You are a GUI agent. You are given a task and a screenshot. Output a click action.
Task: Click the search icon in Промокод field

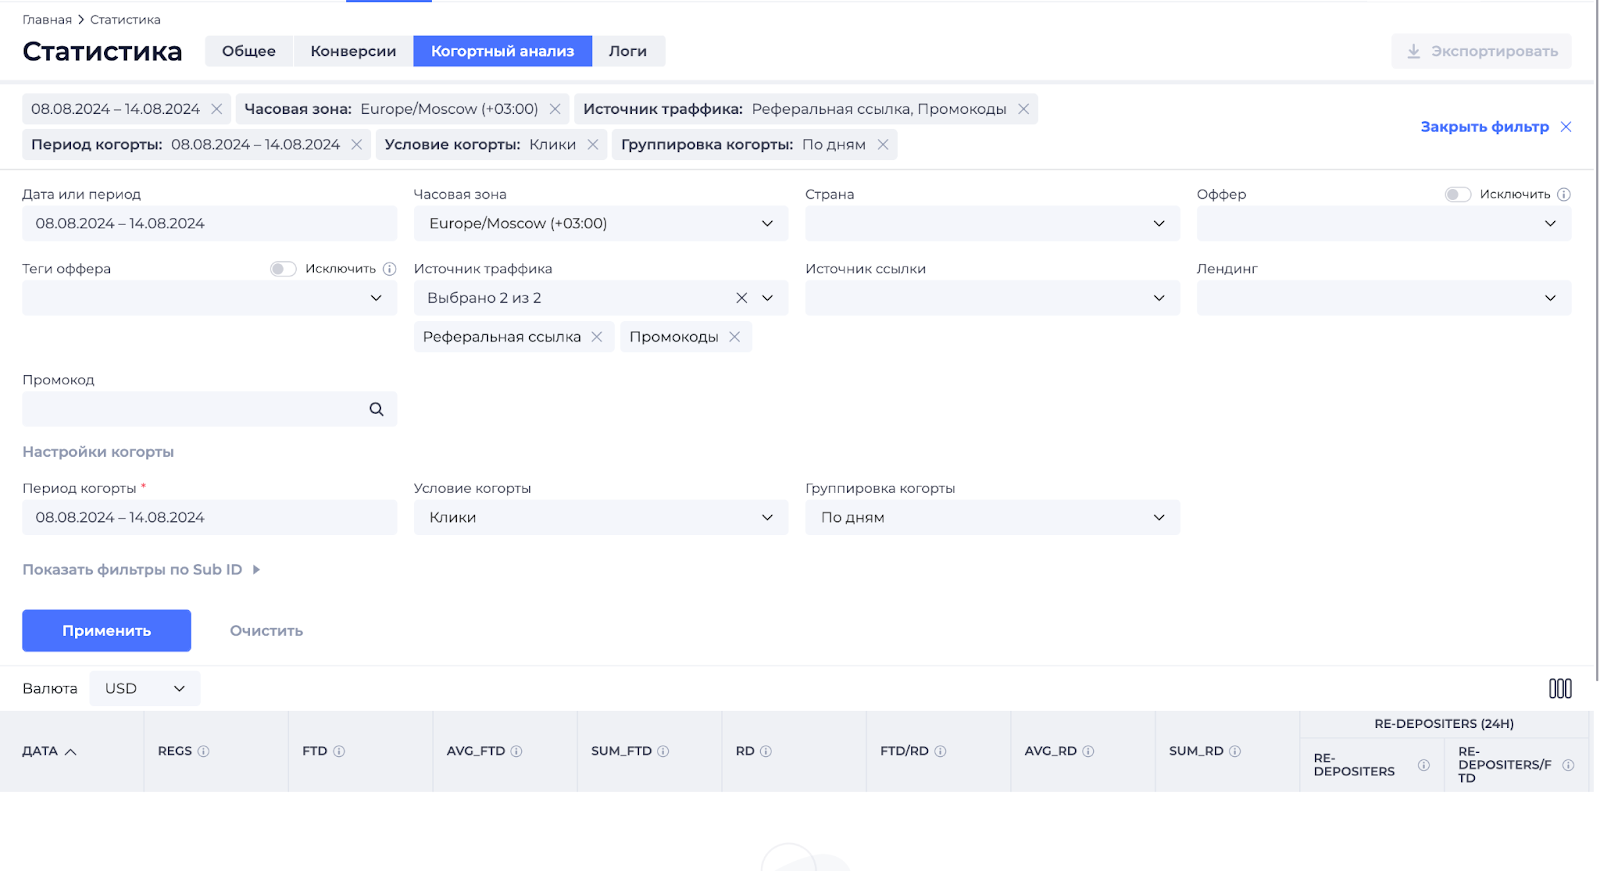click(x=376, y=409)
